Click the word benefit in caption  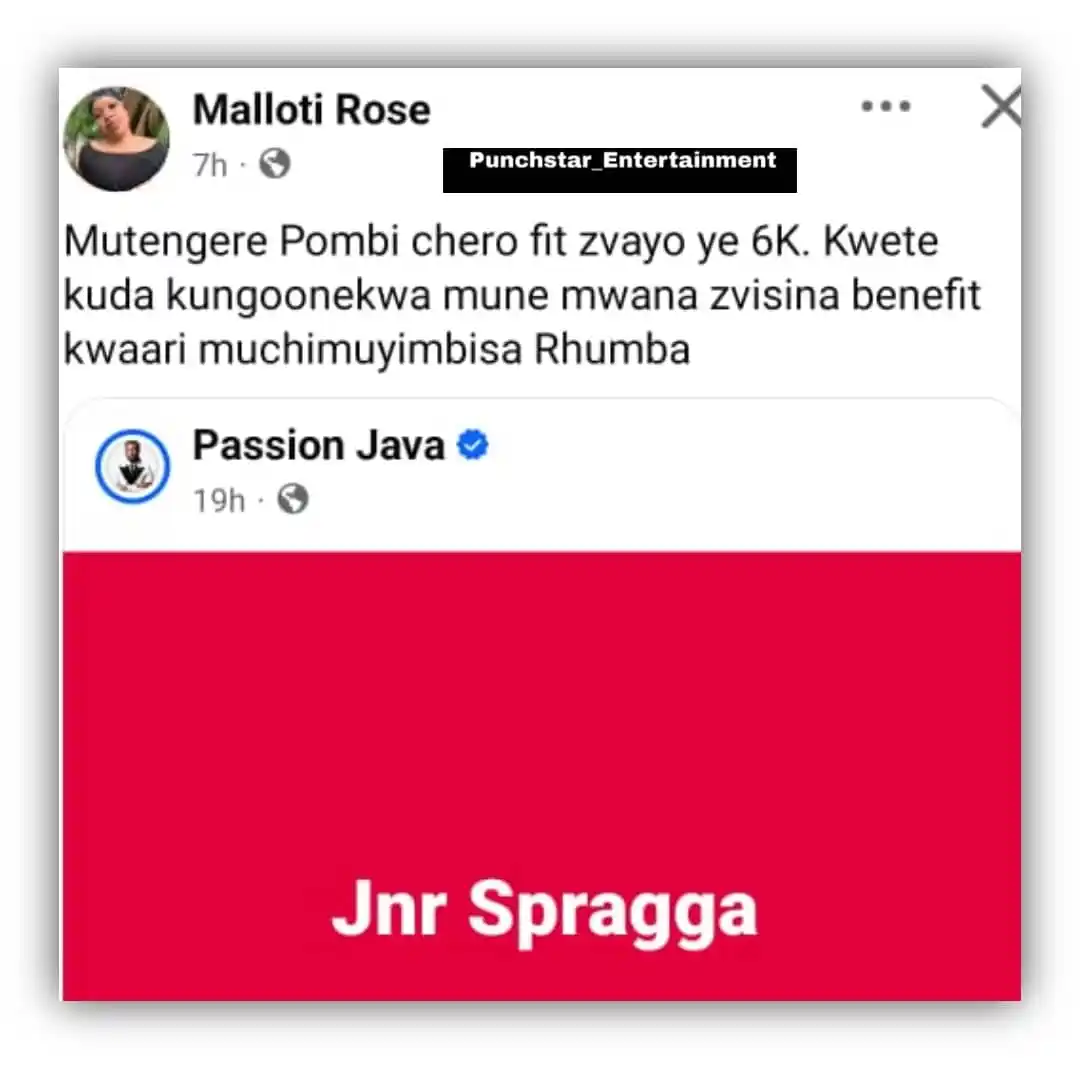pyautogui.click(x=915, y=295)
